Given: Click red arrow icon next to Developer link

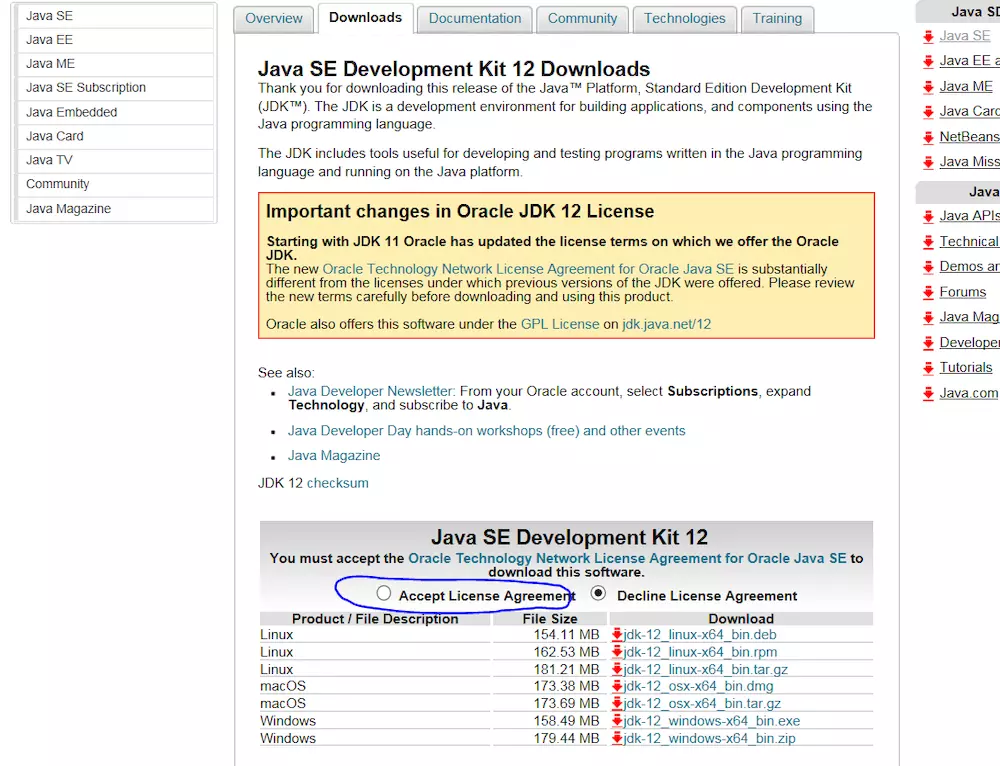Looking at the screenshot, I should (x=928, y=343).
